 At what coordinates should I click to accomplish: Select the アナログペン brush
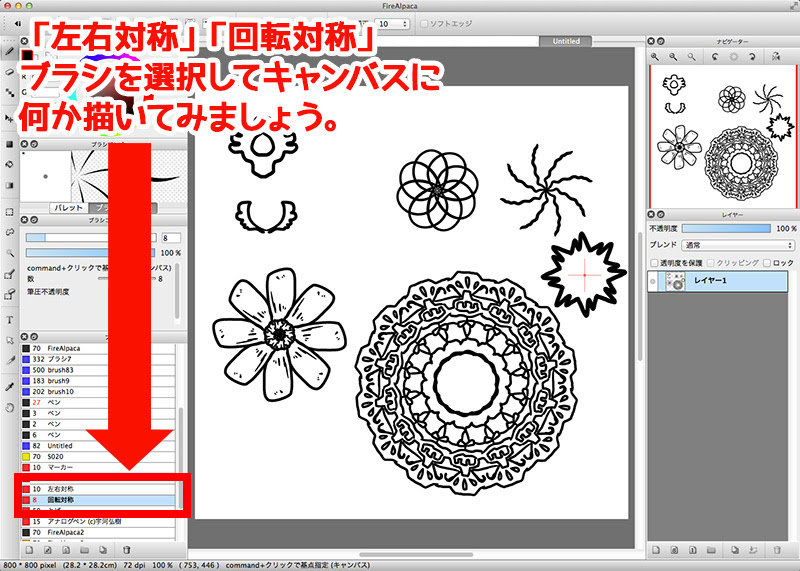click(x=98, y=522)
